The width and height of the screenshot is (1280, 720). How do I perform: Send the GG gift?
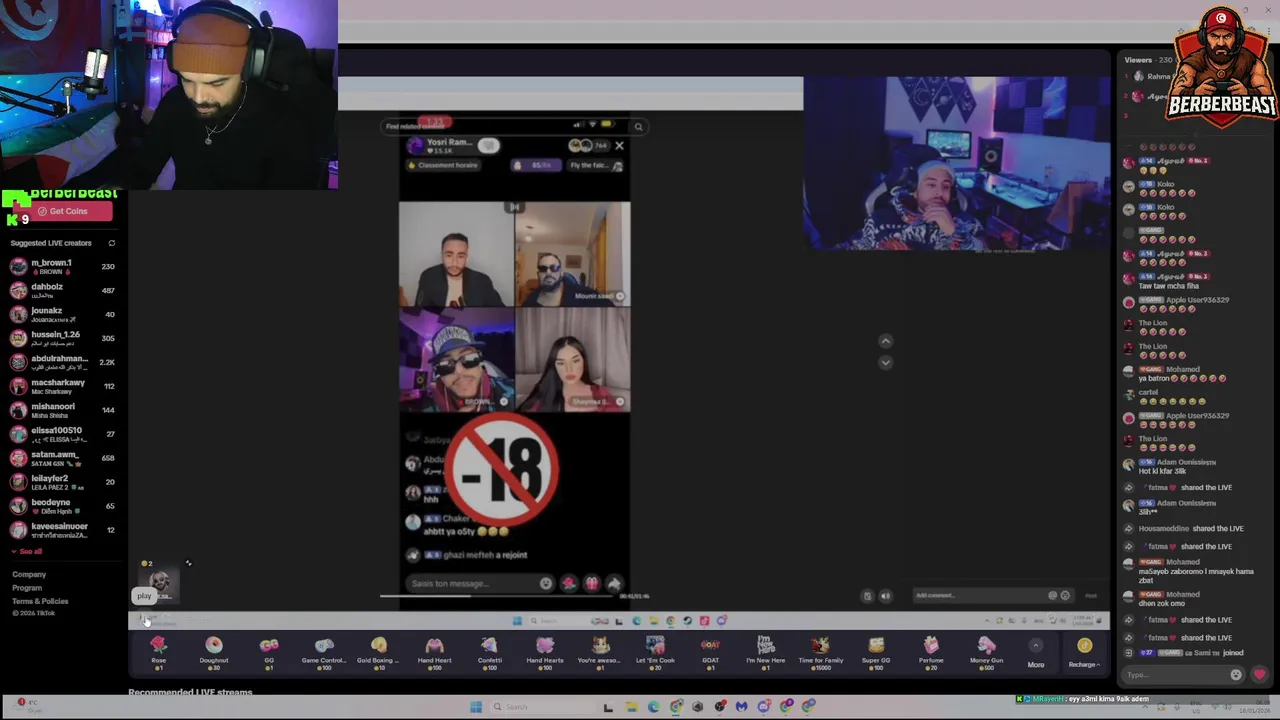pos(268,652)
